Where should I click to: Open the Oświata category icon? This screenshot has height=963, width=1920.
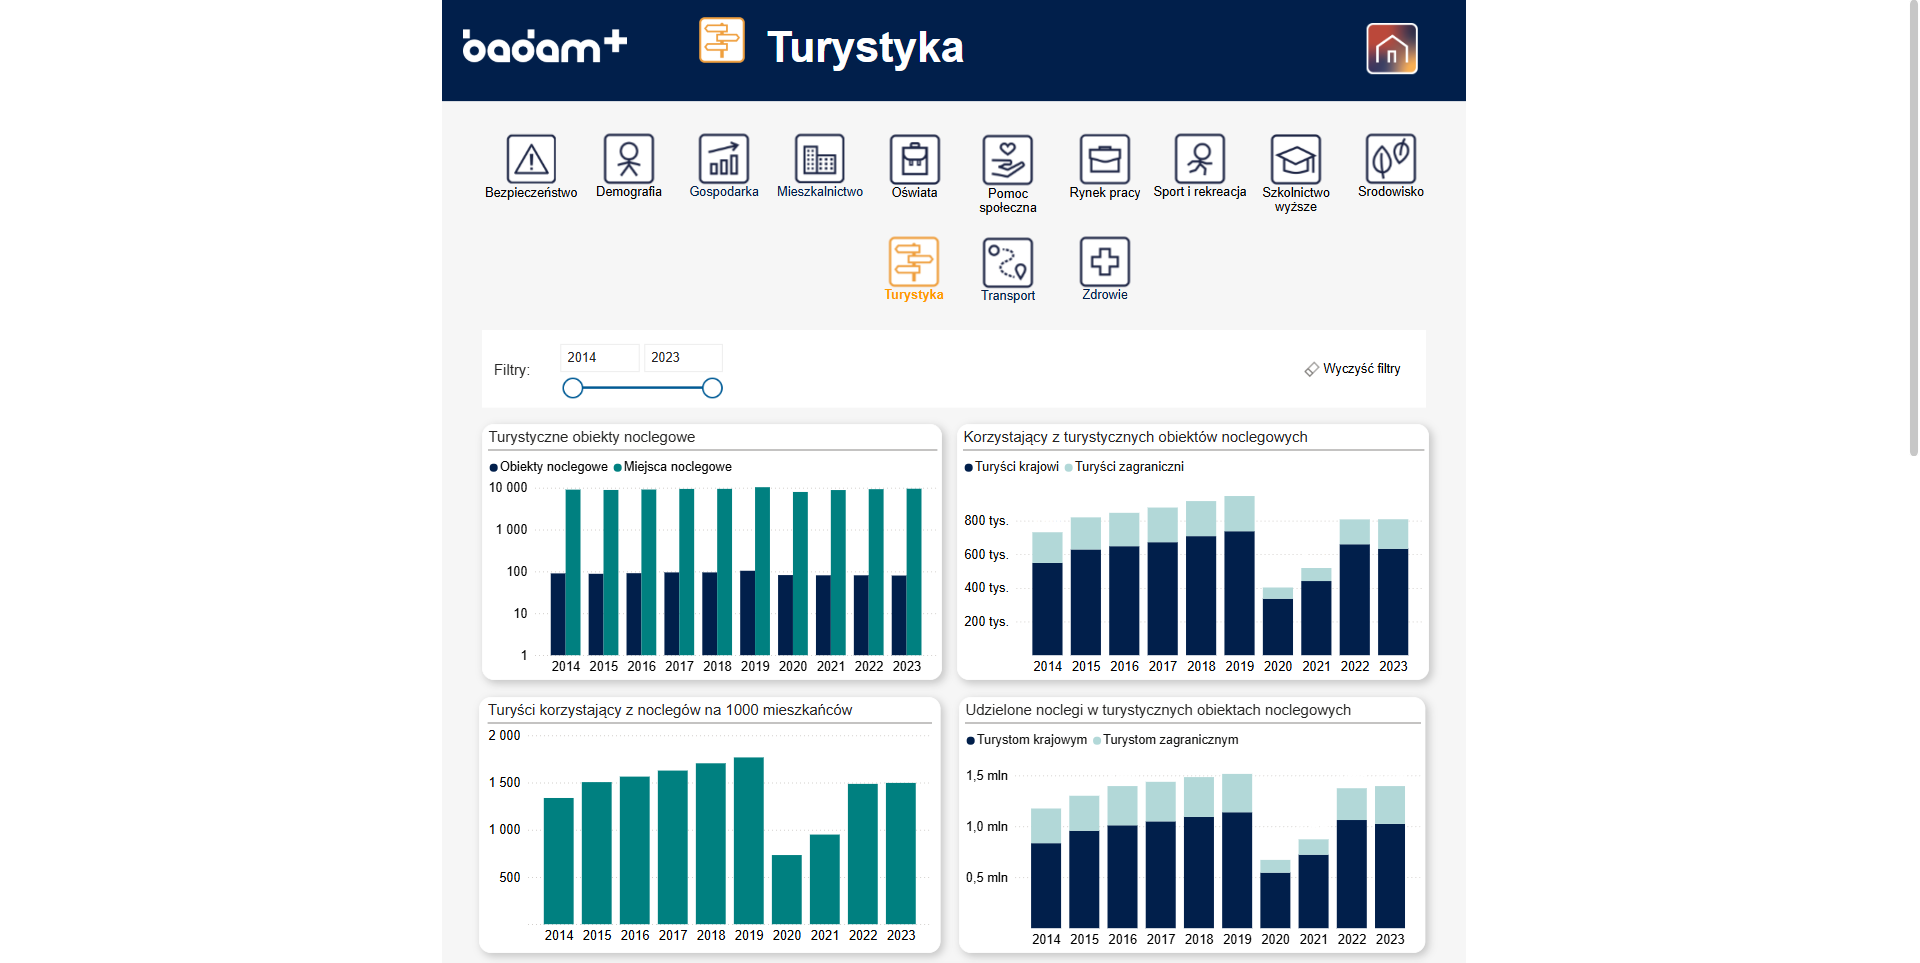coord(914,160)
